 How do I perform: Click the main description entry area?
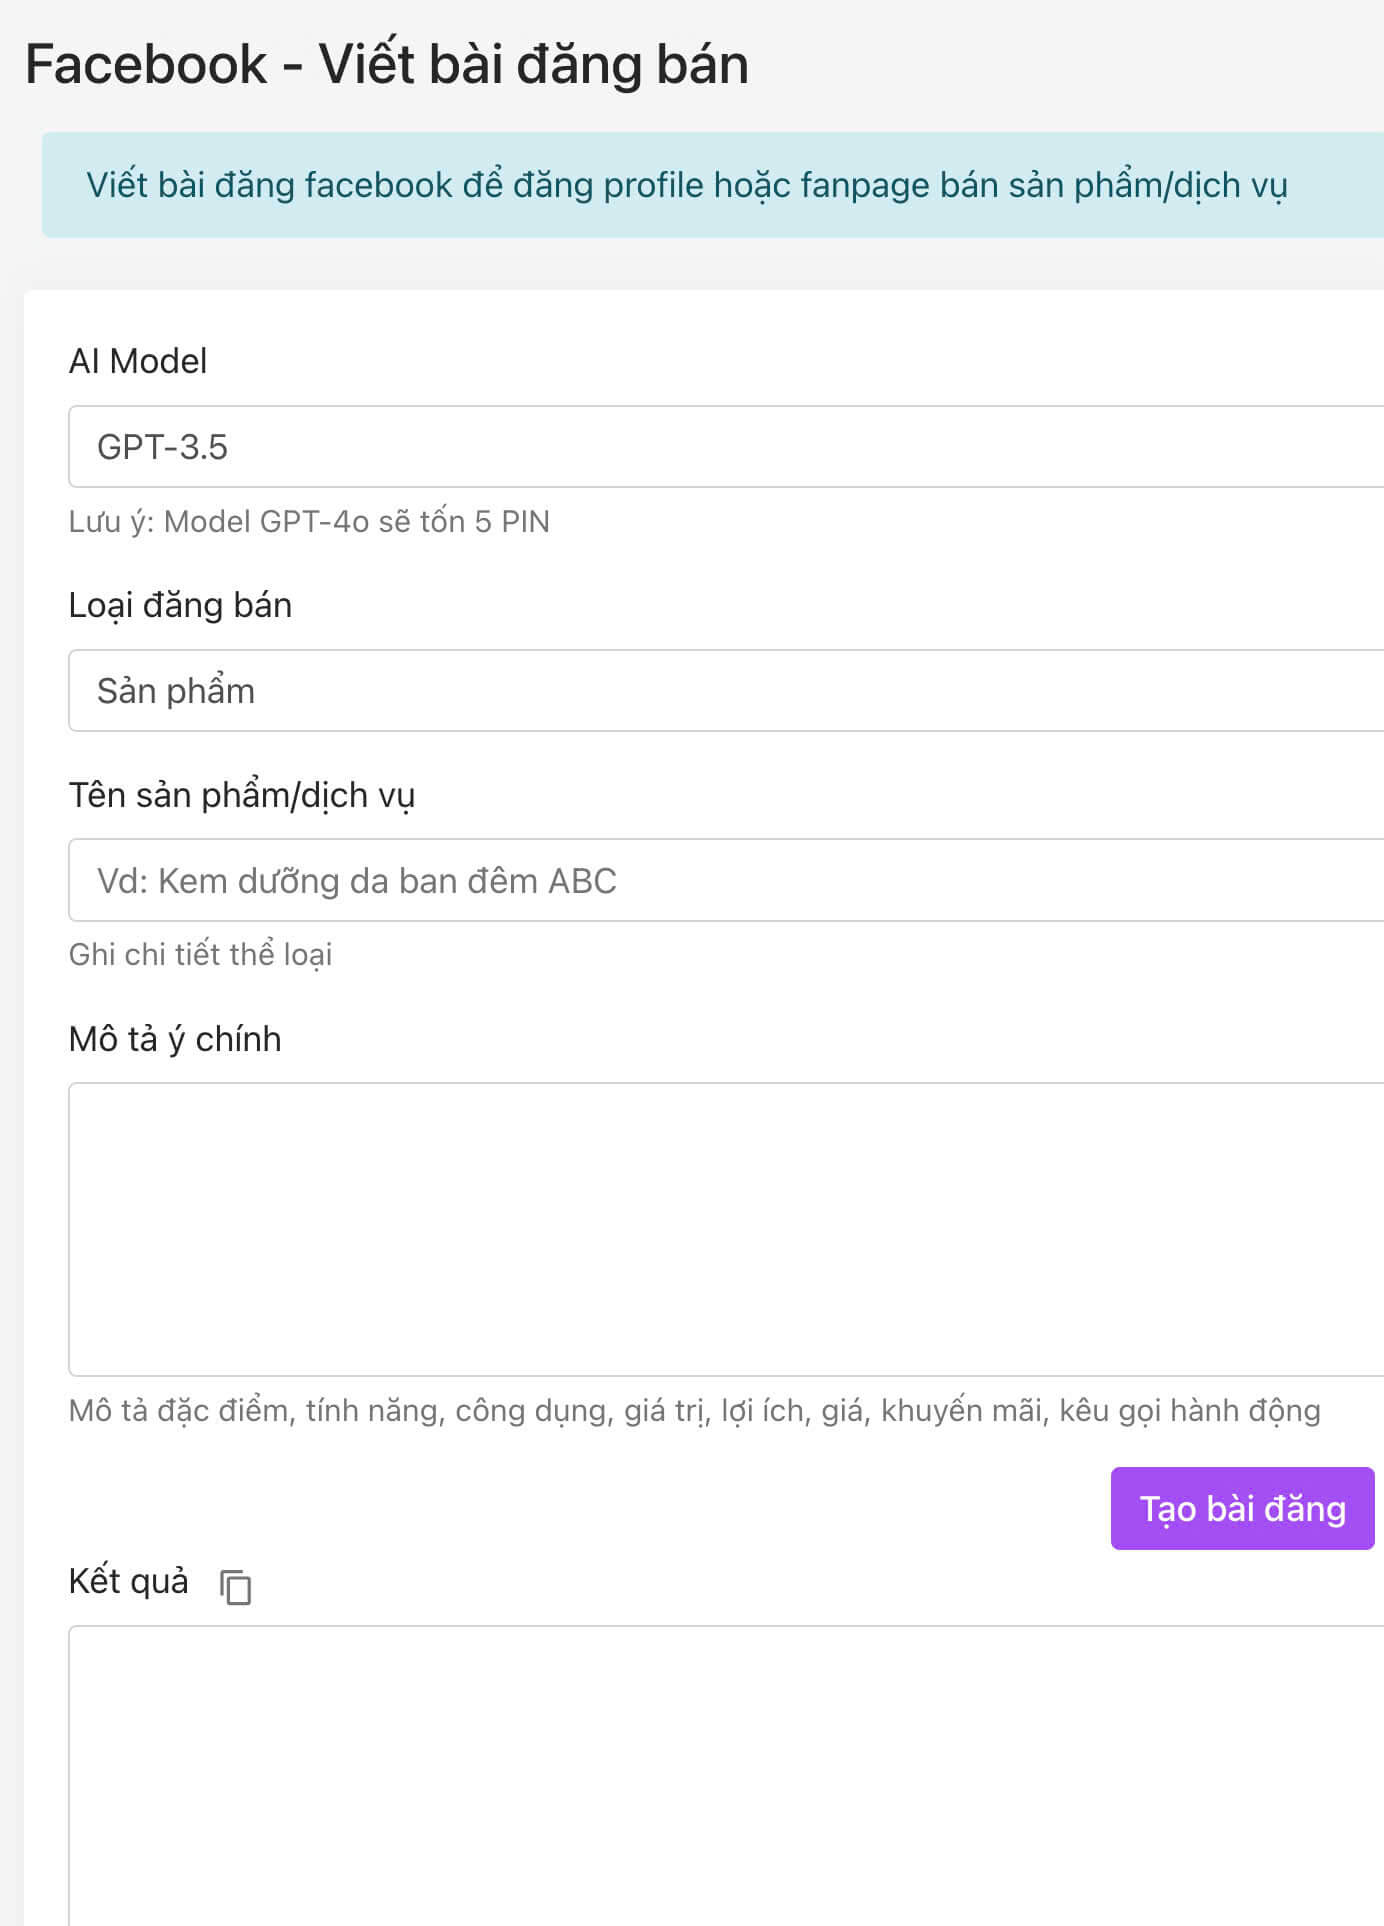tap(700, 1230)
